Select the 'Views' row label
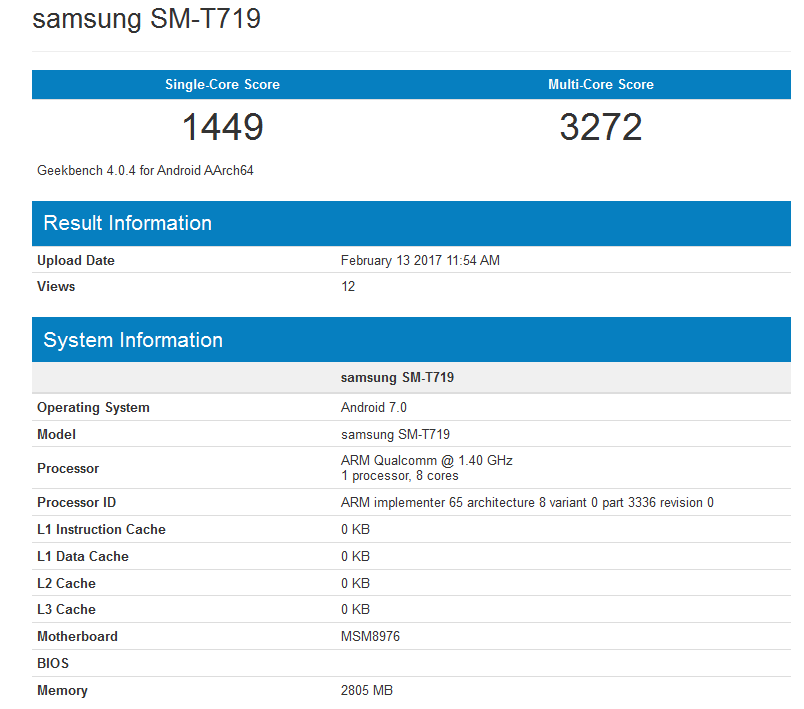 [56, 287]
